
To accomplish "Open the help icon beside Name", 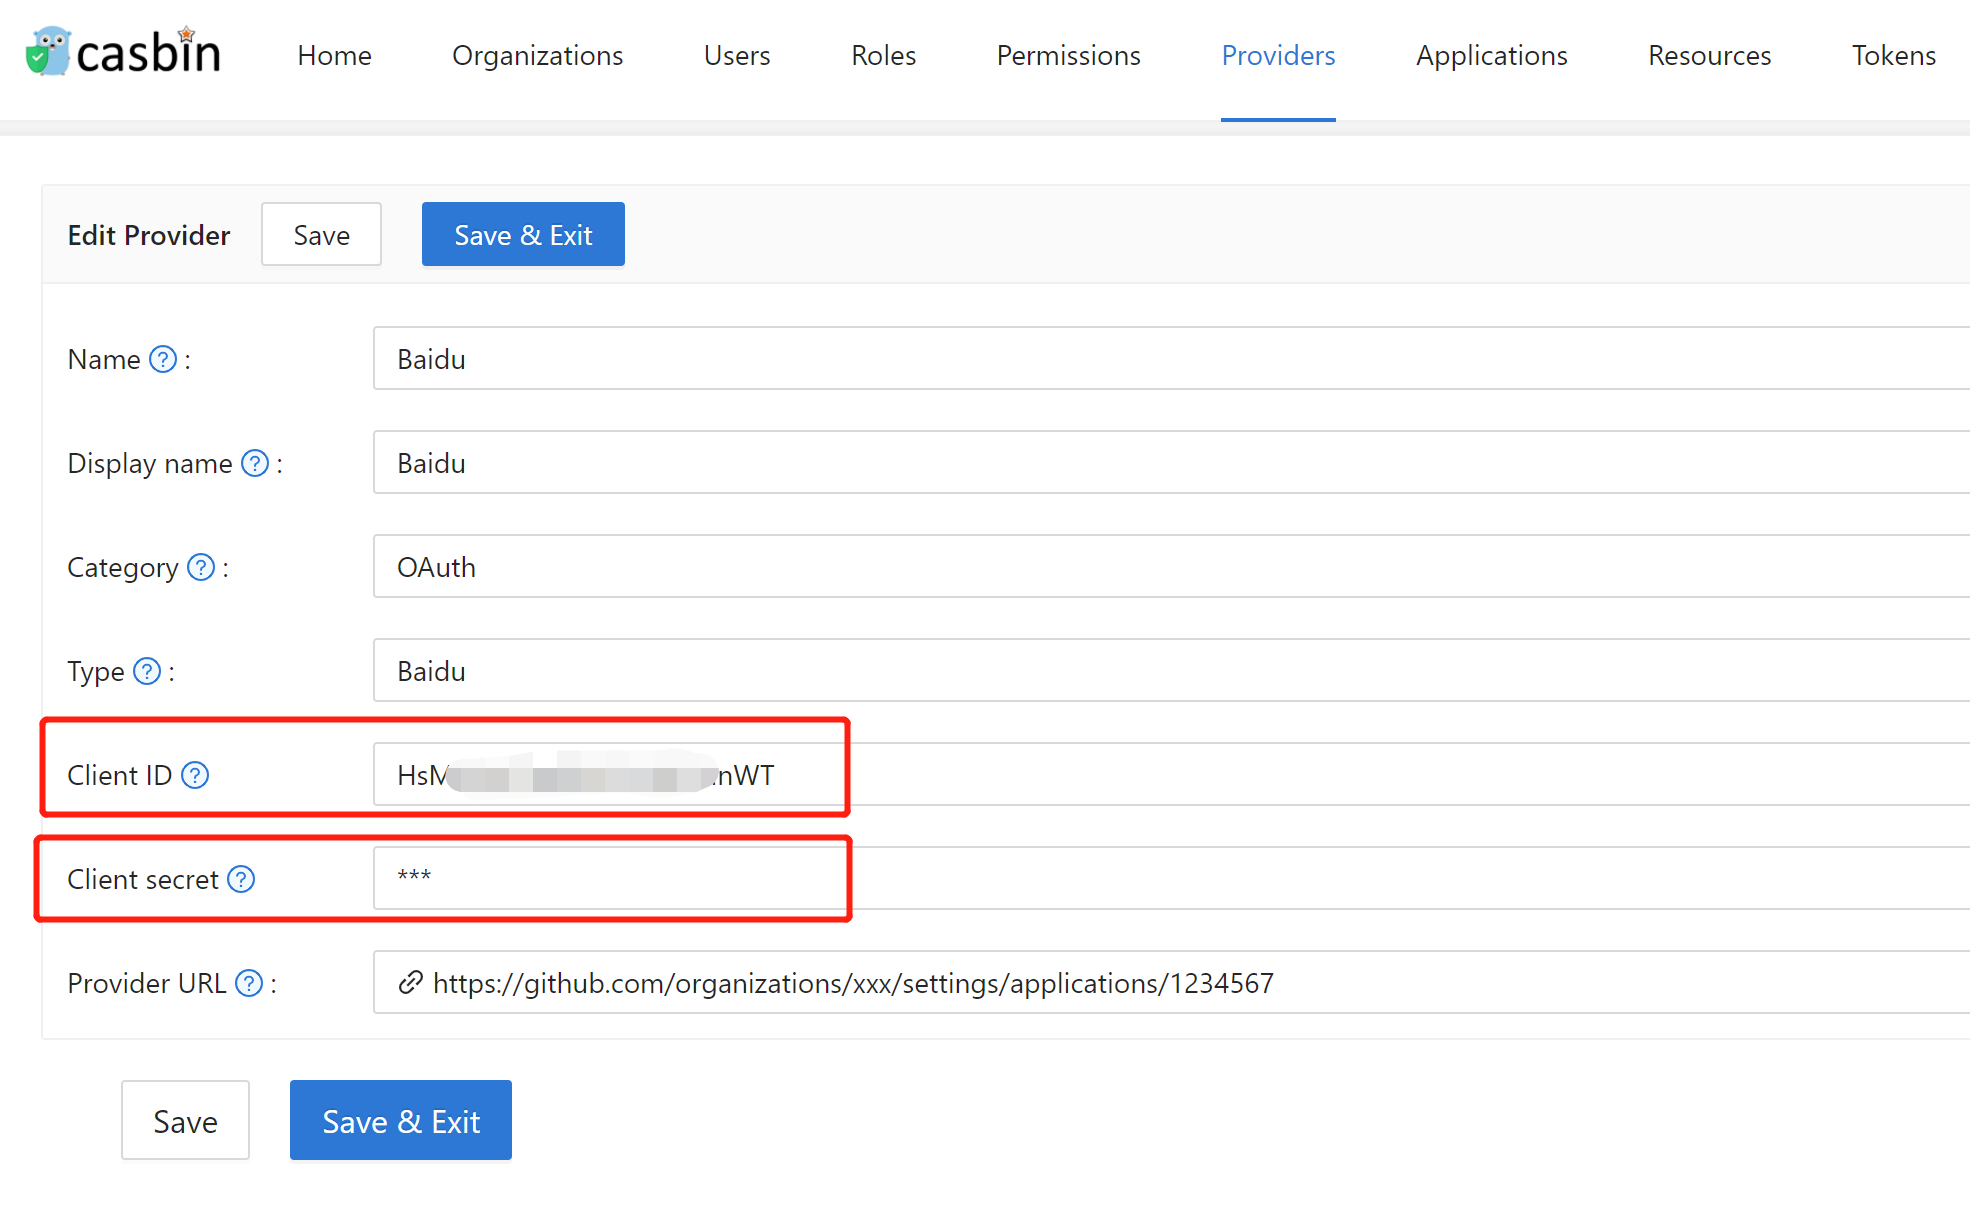I will tap(161, 359).
